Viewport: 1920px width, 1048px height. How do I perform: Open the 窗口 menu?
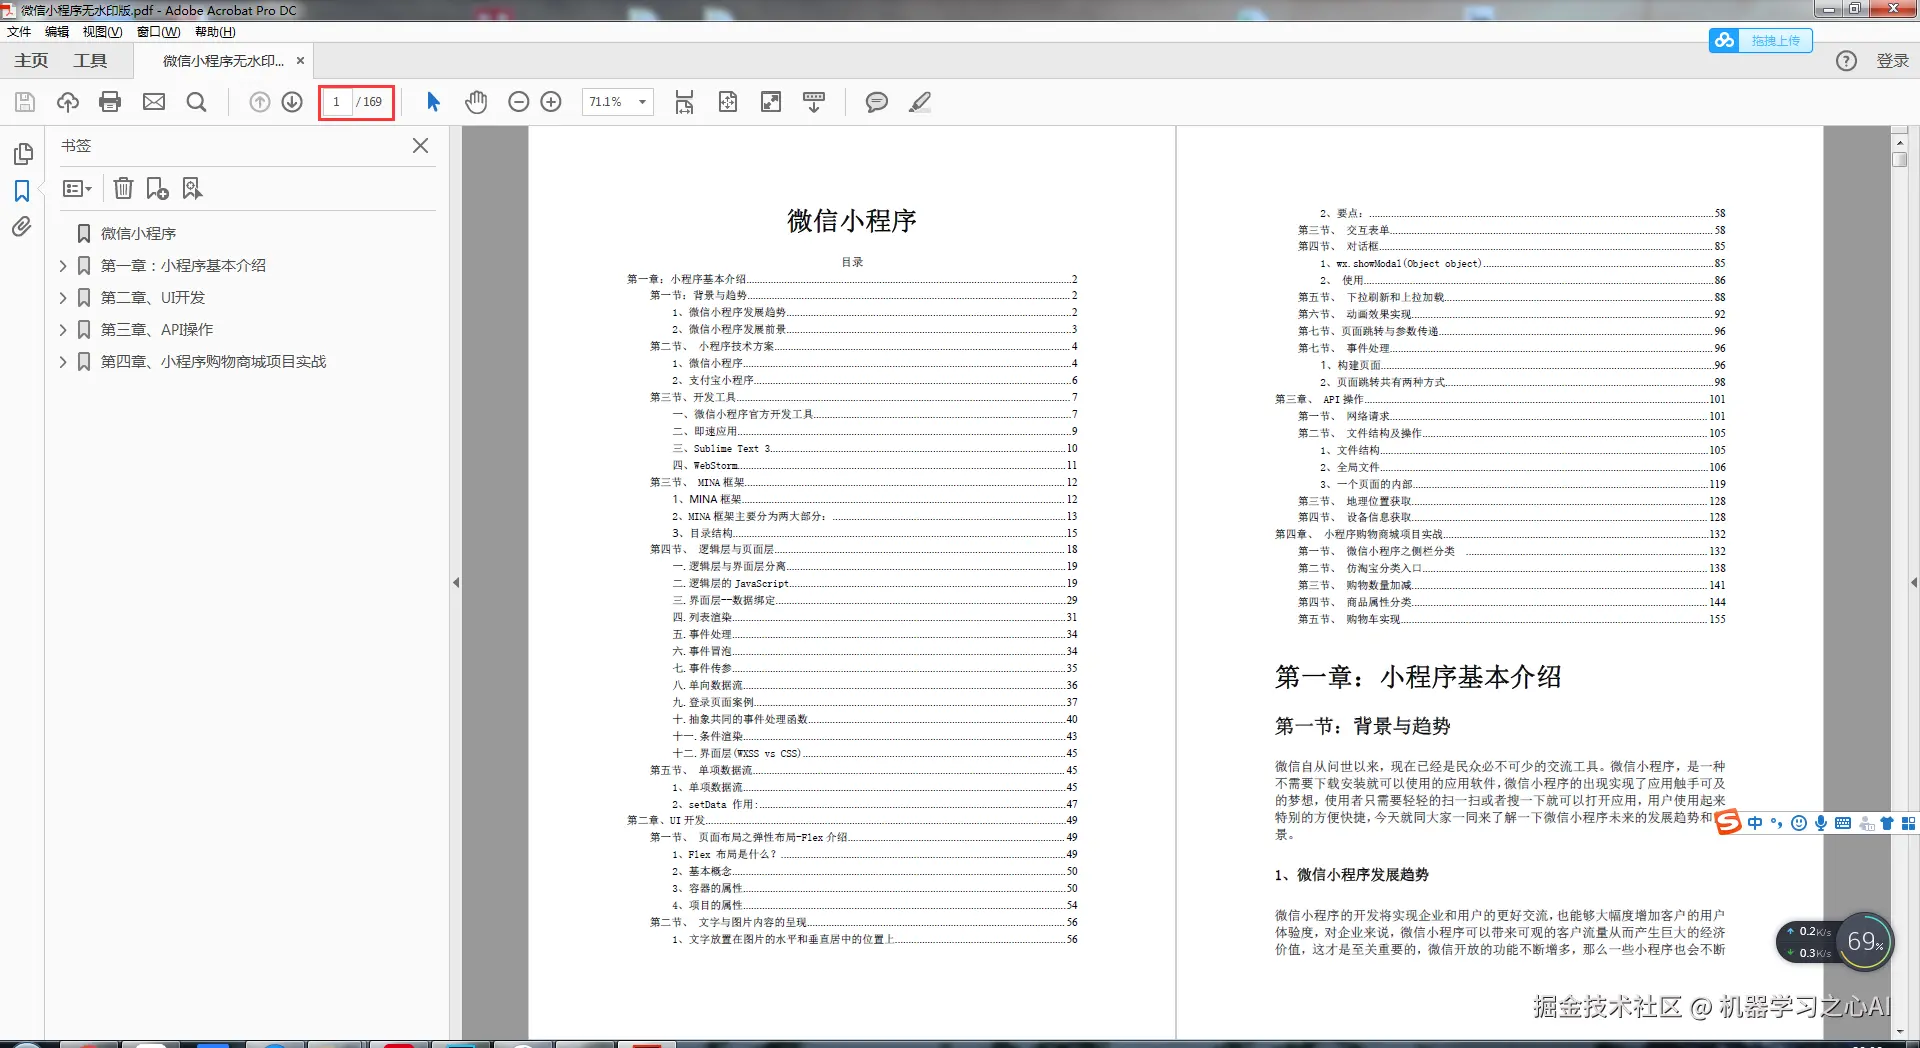click(158, 32)
